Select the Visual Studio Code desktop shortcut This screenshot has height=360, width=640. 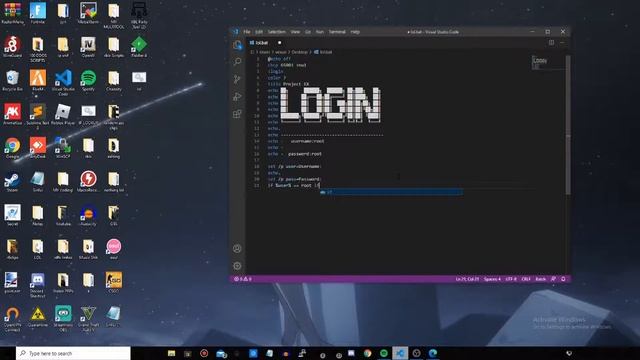tap(63, 82)
